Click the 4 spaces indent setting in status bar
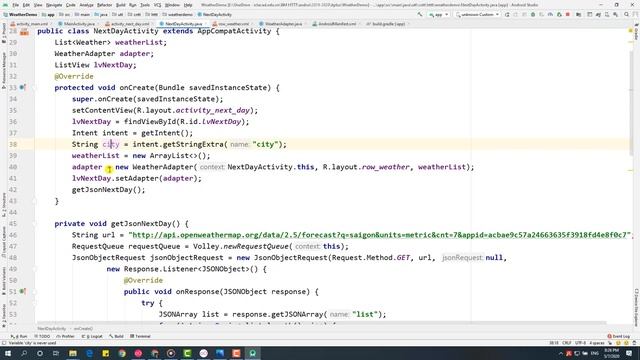 [x=597, y=343]
